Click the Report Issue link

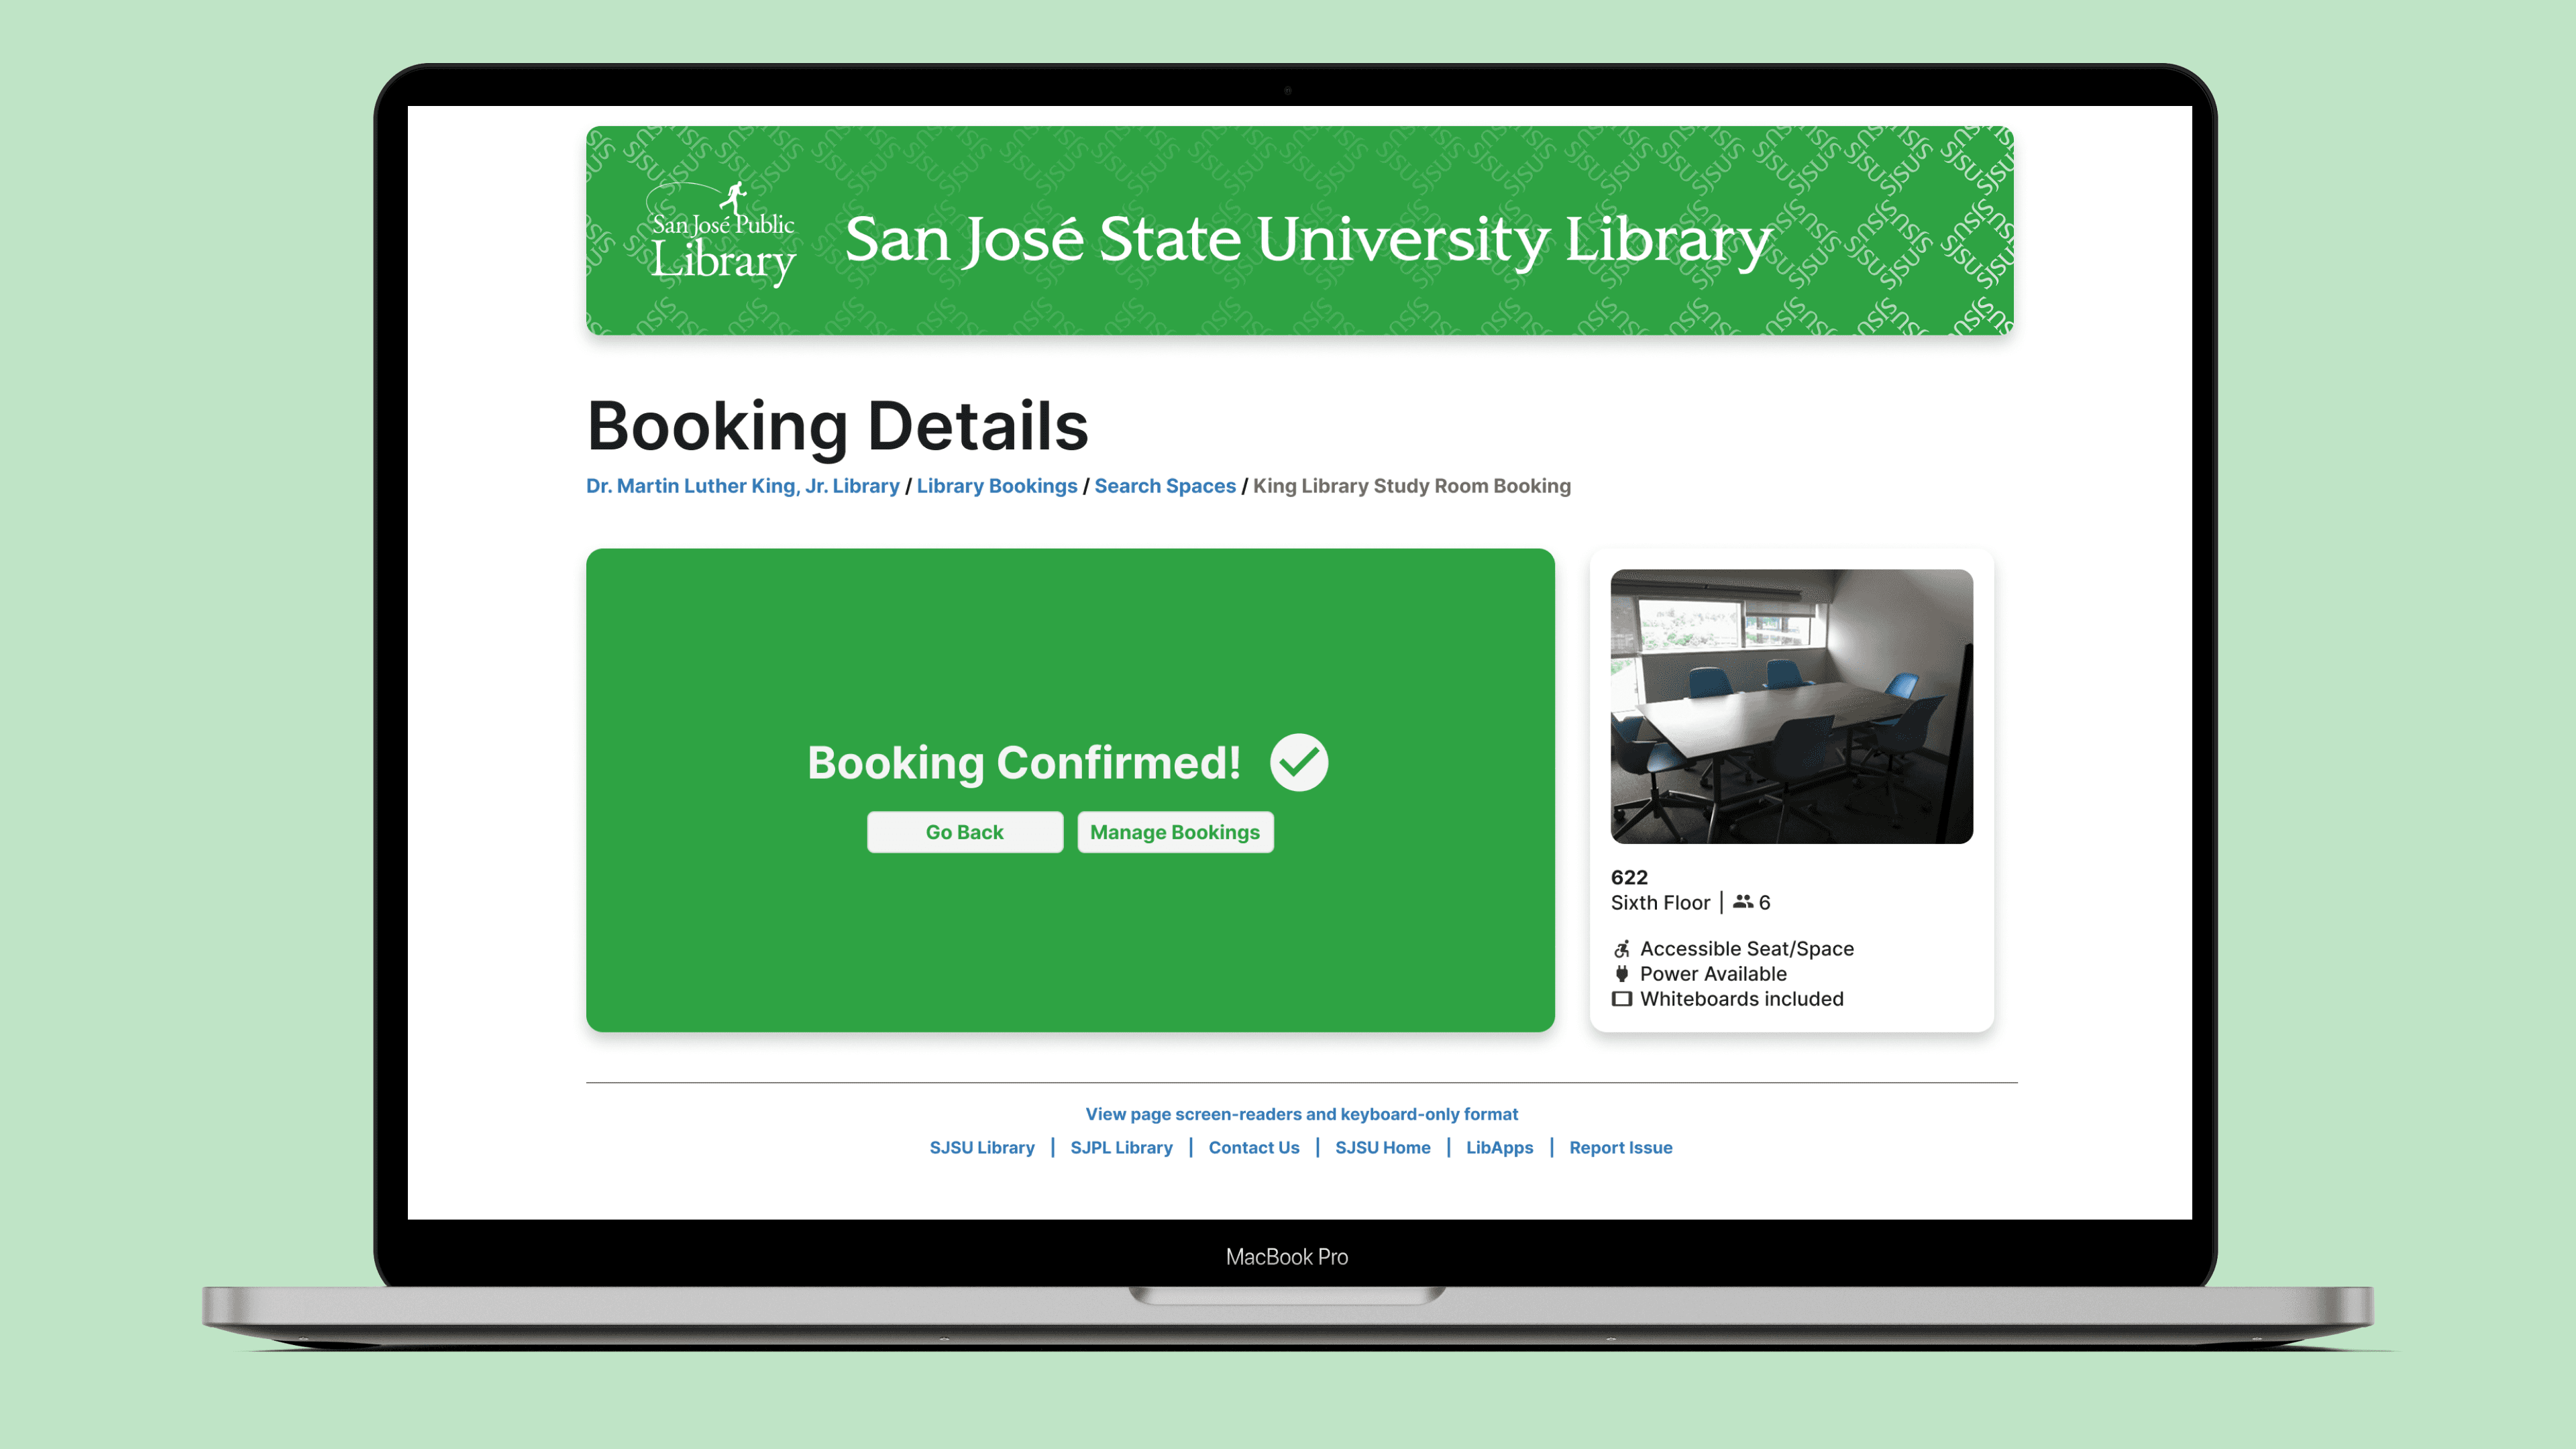[x=1620, y=1147]
